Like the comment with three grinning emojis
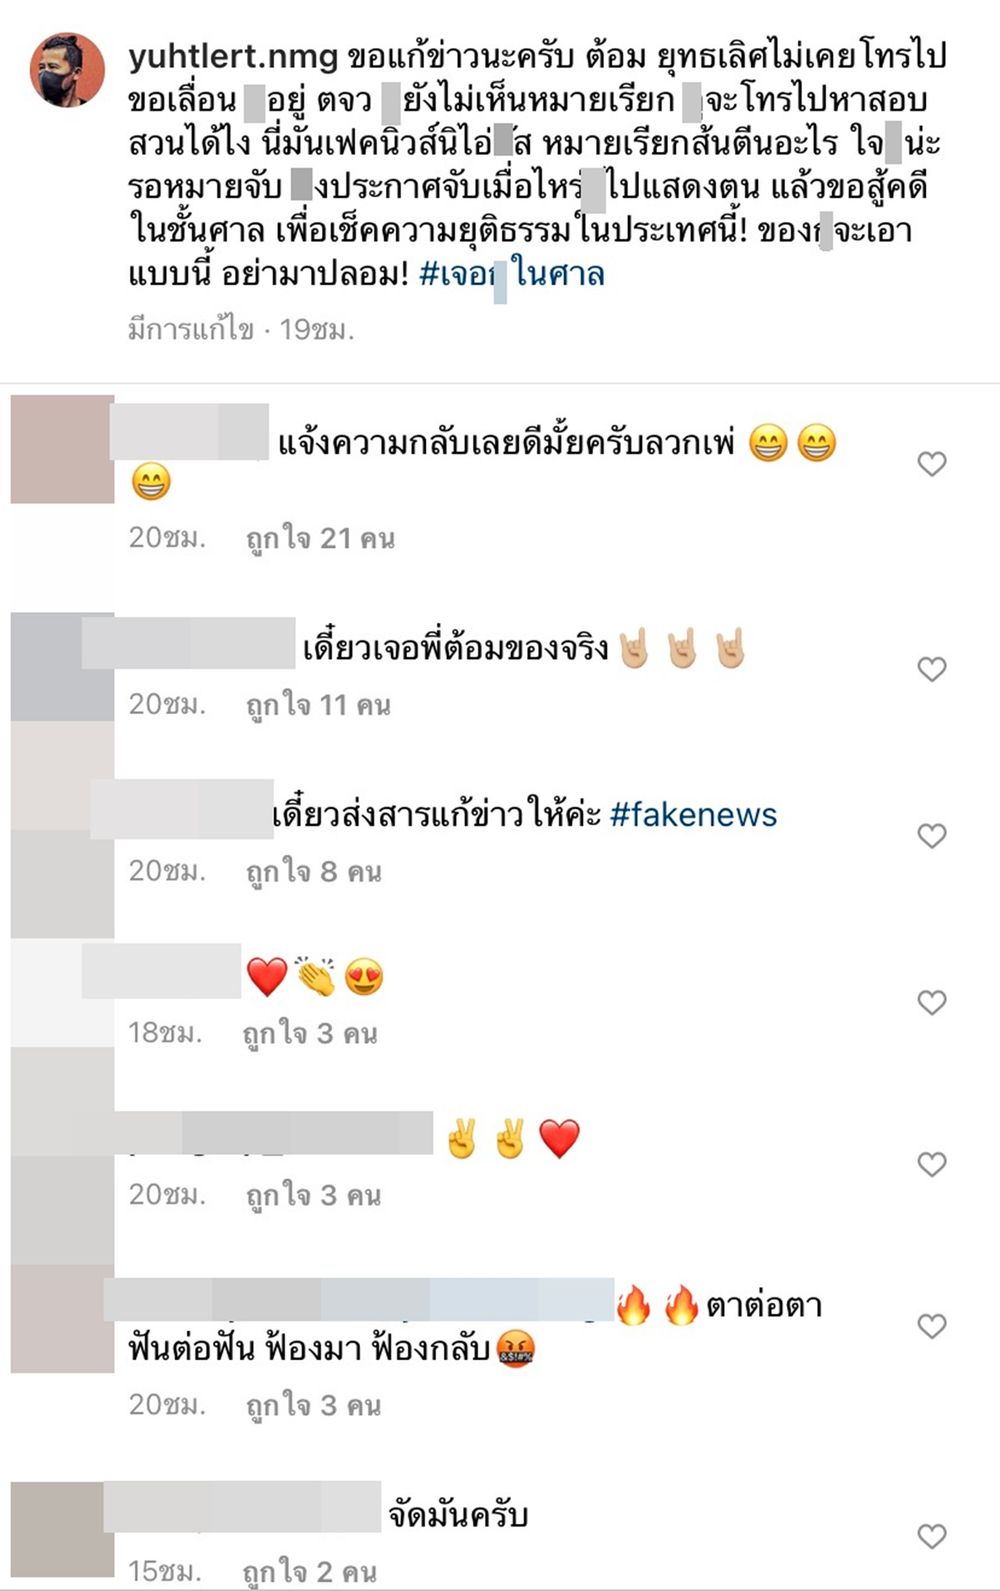Viewport: 1000px width, 1591px height. pos(932,464)
